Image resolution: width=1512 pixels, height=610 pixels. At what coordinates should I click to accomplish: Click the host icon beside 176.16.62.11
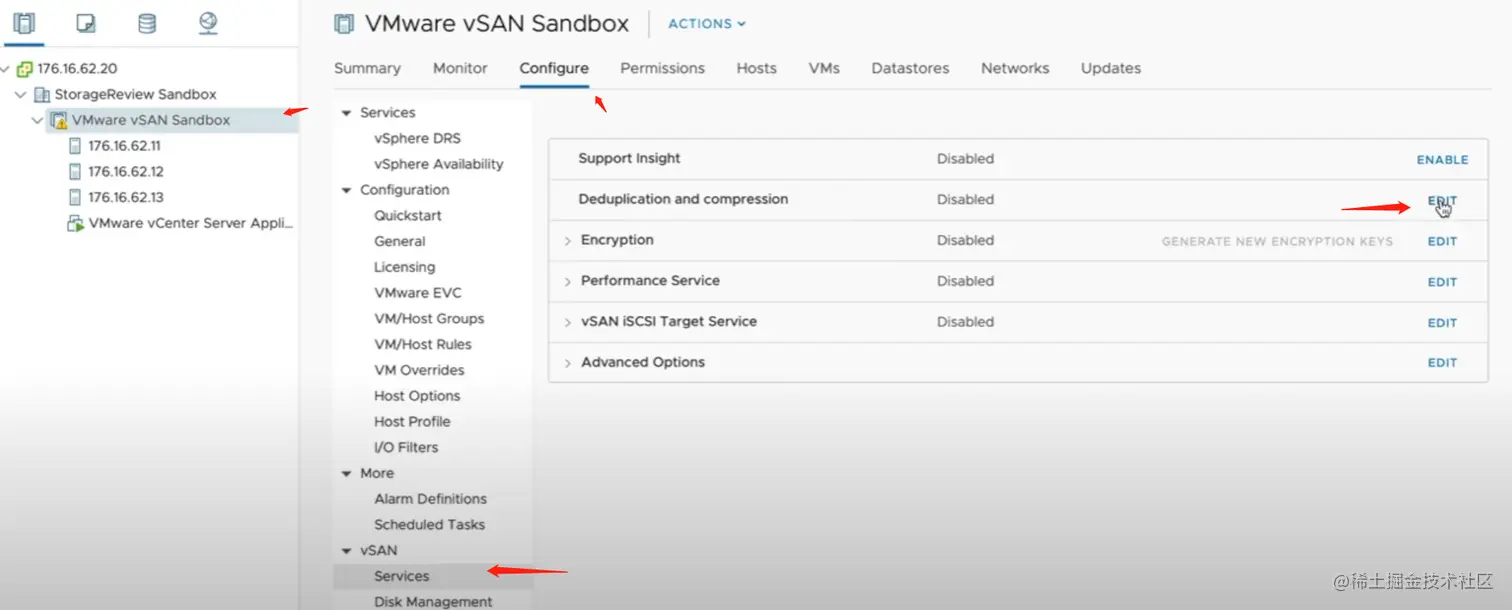(x=75, y=146)
